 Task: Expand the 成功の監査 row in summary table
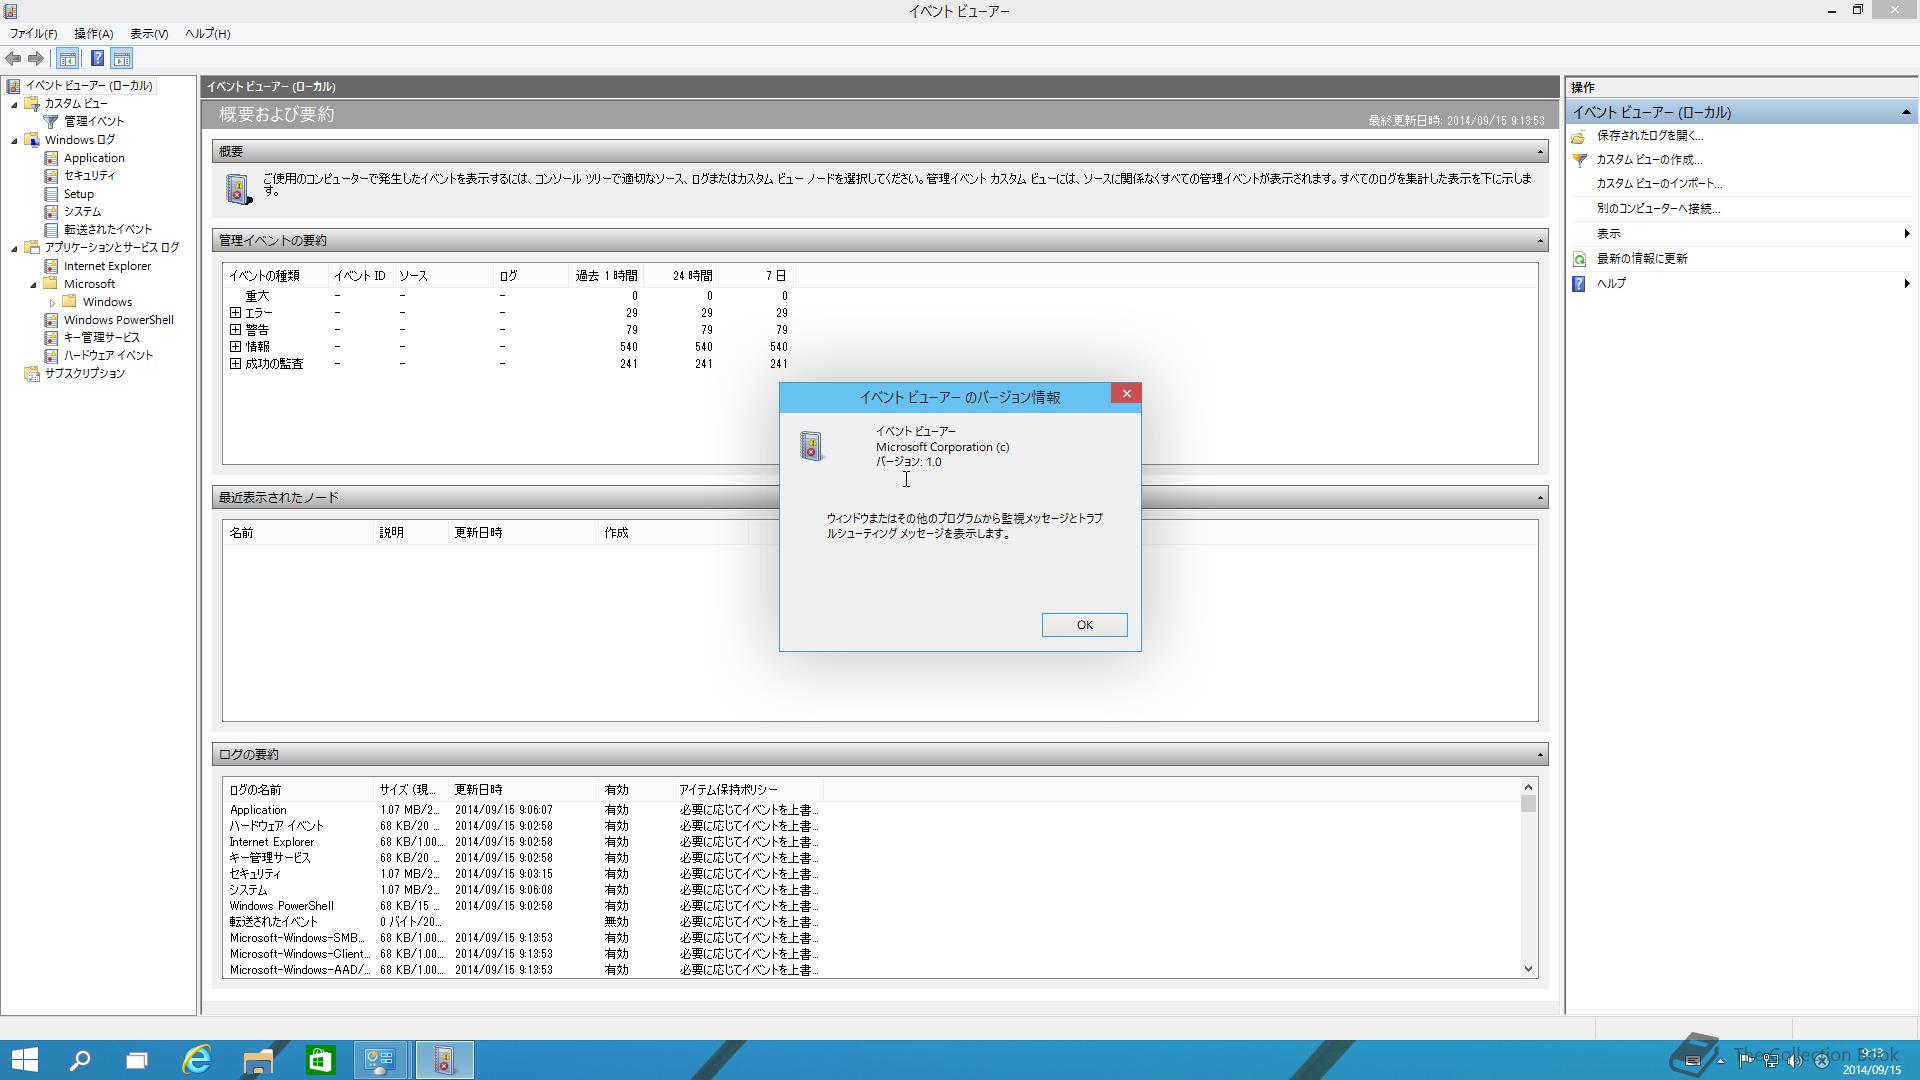pos(235,364)
